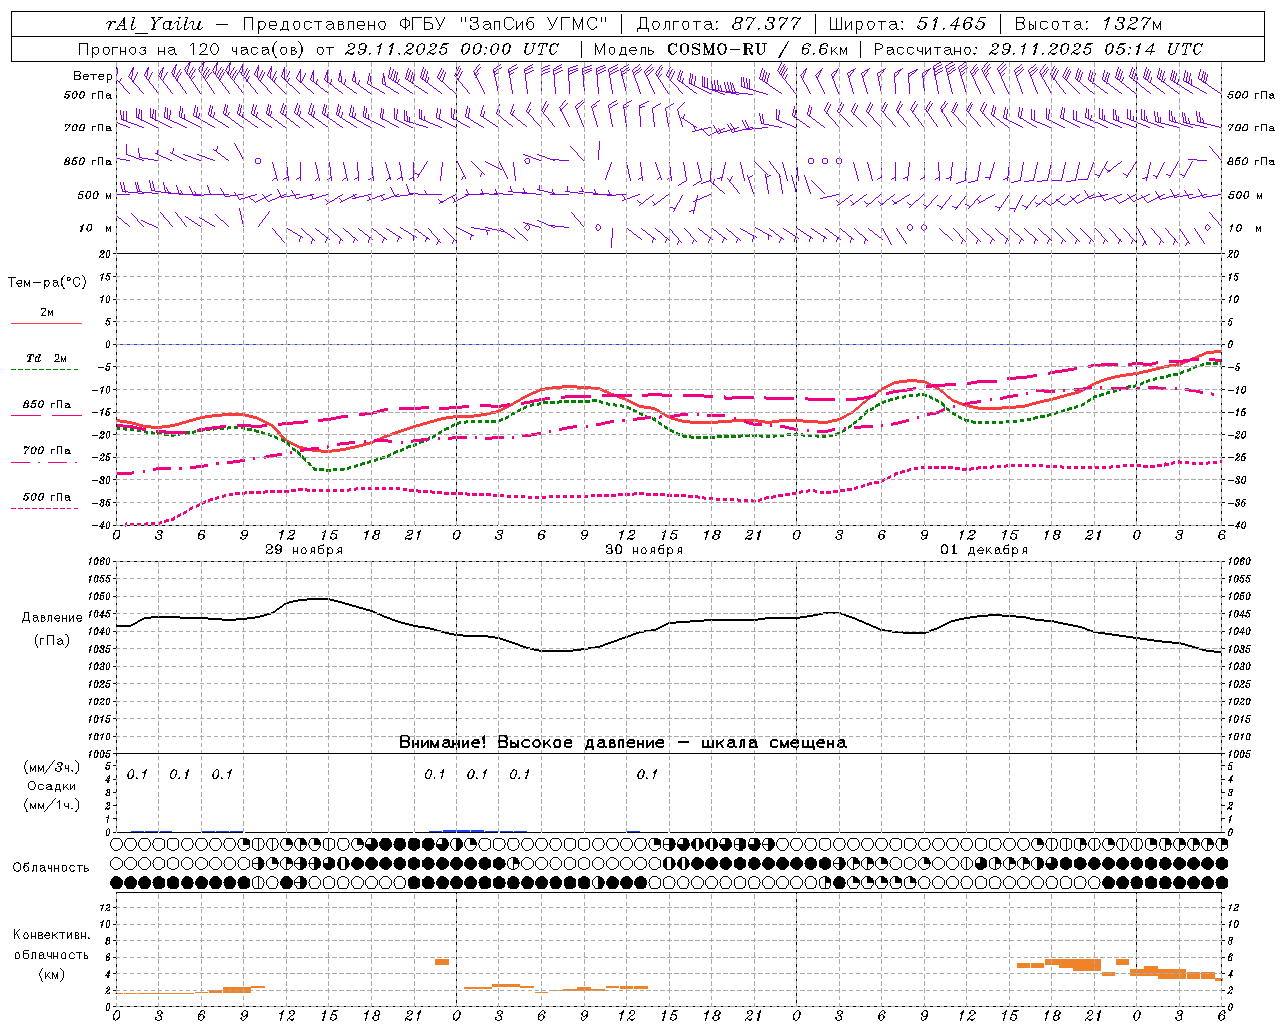The image size is (1280, 1024).
Task: Click the pink dotted line sample under 500 гПа legend
Action: point(46,508)
